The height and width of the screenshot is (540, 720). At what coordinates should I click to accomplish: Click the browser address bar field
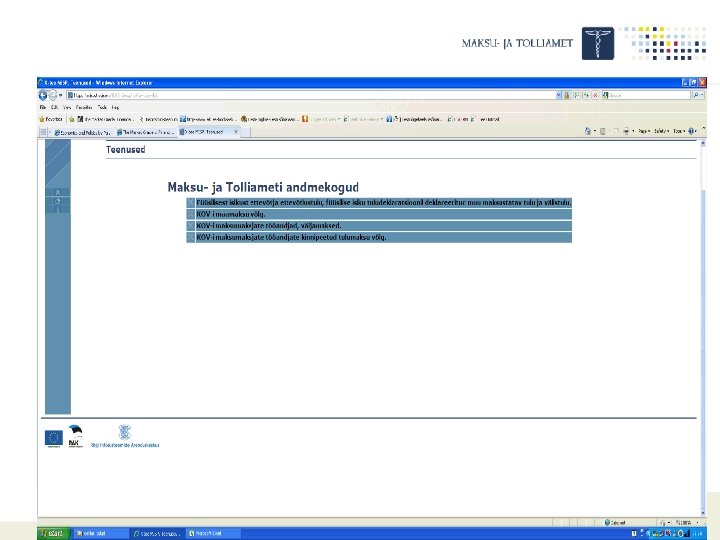click(311, 95)
